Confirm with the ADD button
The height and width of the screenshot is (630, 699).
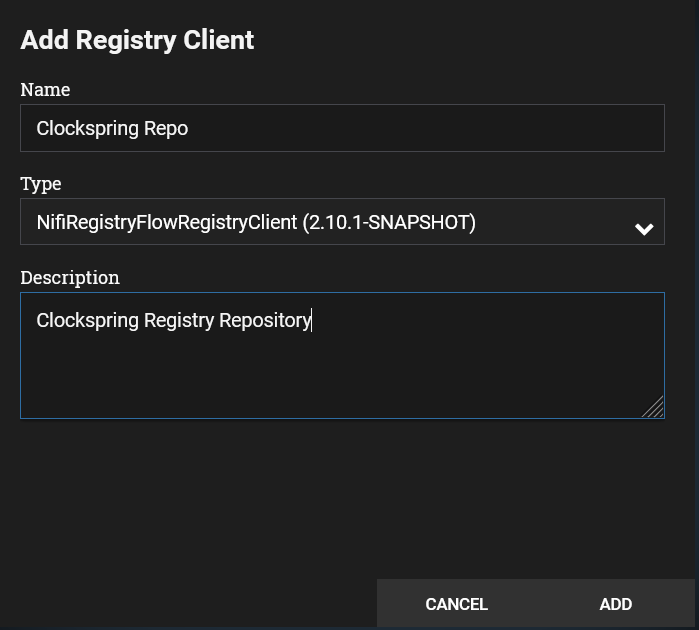tap(616, 604)
